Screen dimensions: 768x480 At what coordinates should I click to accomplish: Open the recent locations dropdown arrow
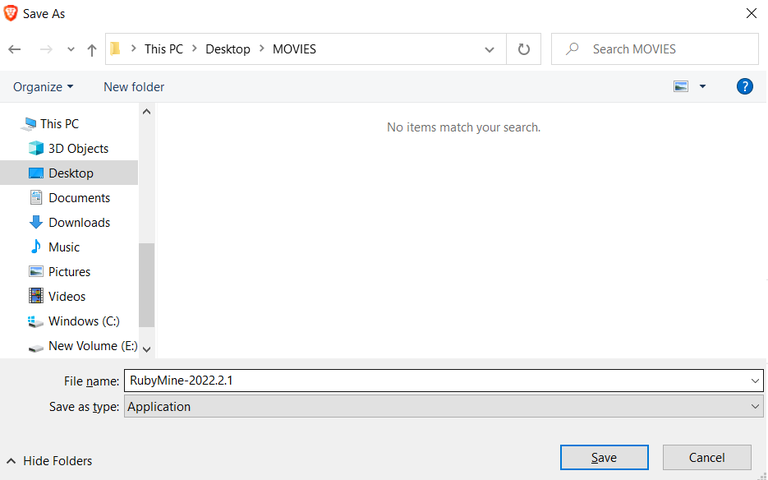71,49
